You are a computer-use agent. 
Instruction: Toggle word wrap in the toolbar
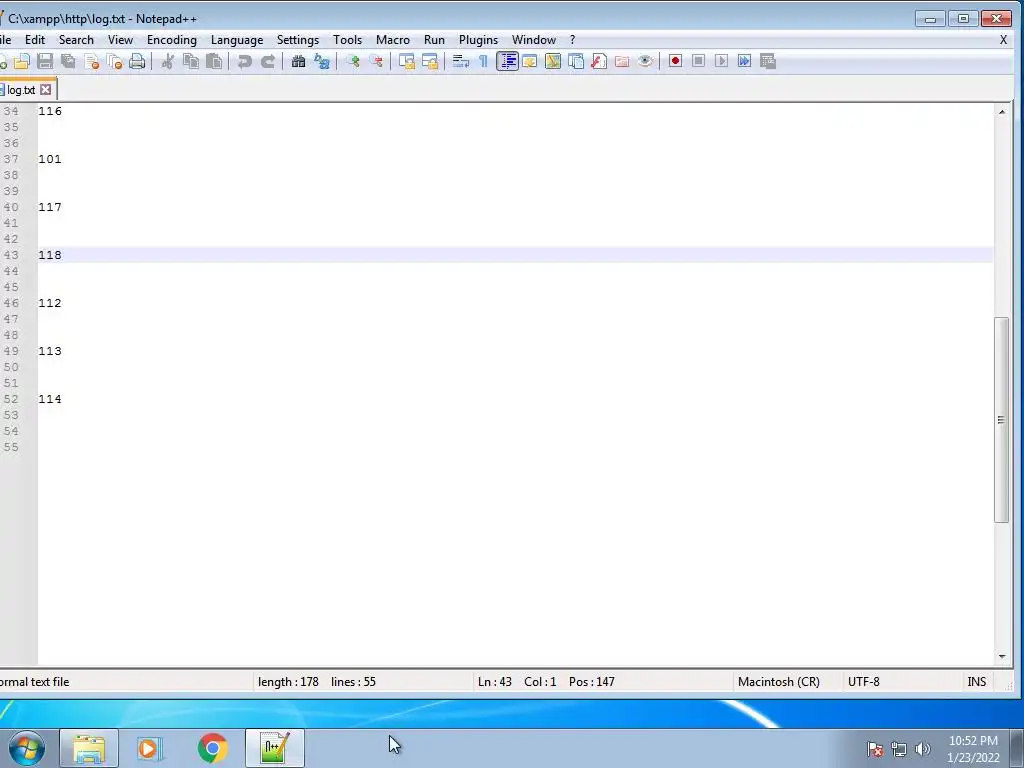460,61
